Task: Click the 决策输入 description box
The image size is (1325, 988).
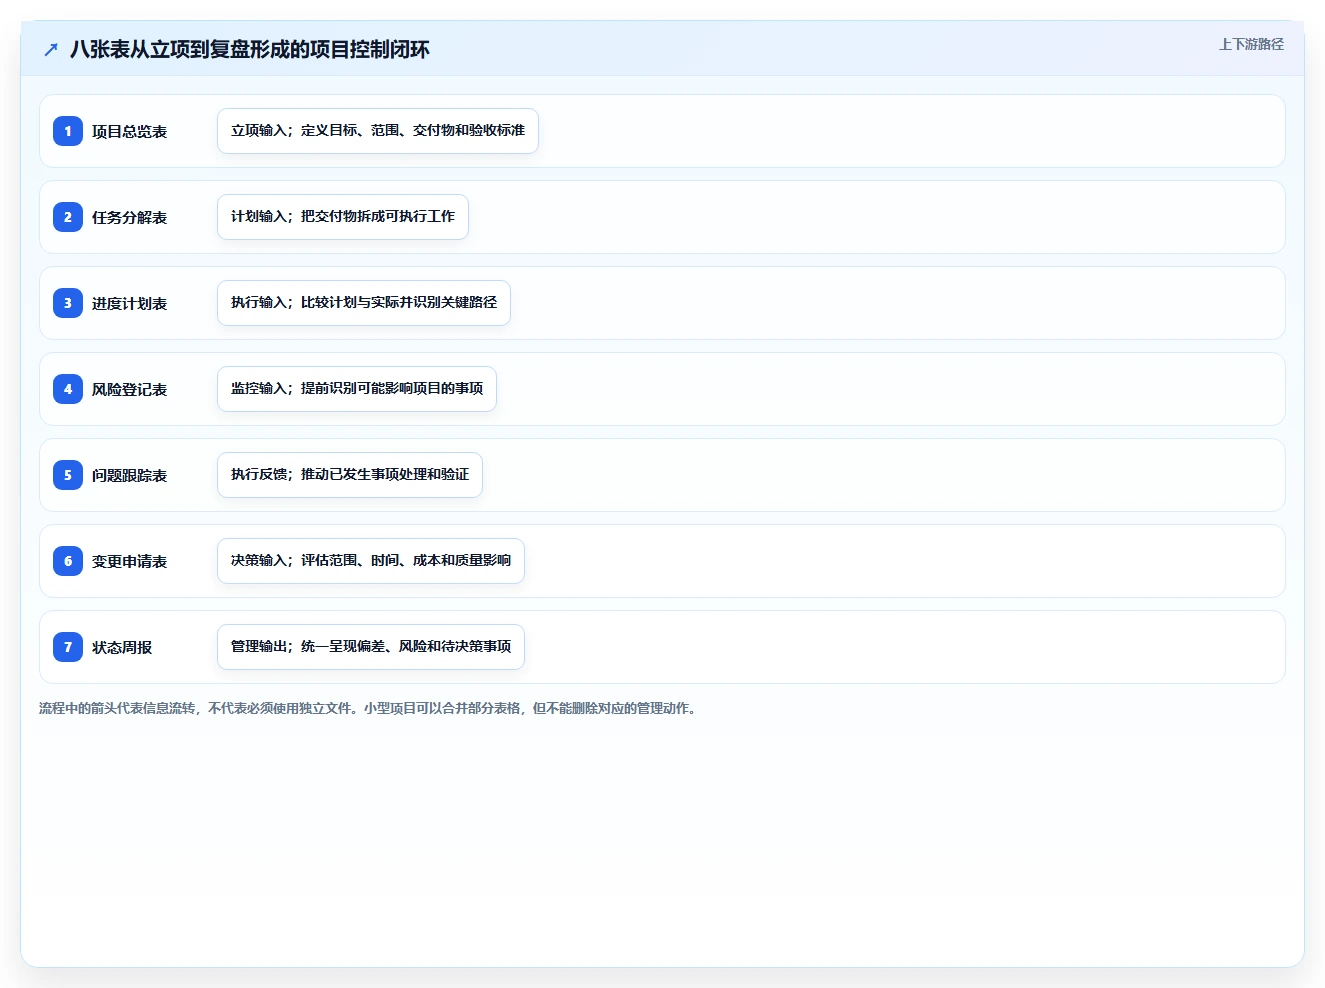Action: tap(371, 561)
